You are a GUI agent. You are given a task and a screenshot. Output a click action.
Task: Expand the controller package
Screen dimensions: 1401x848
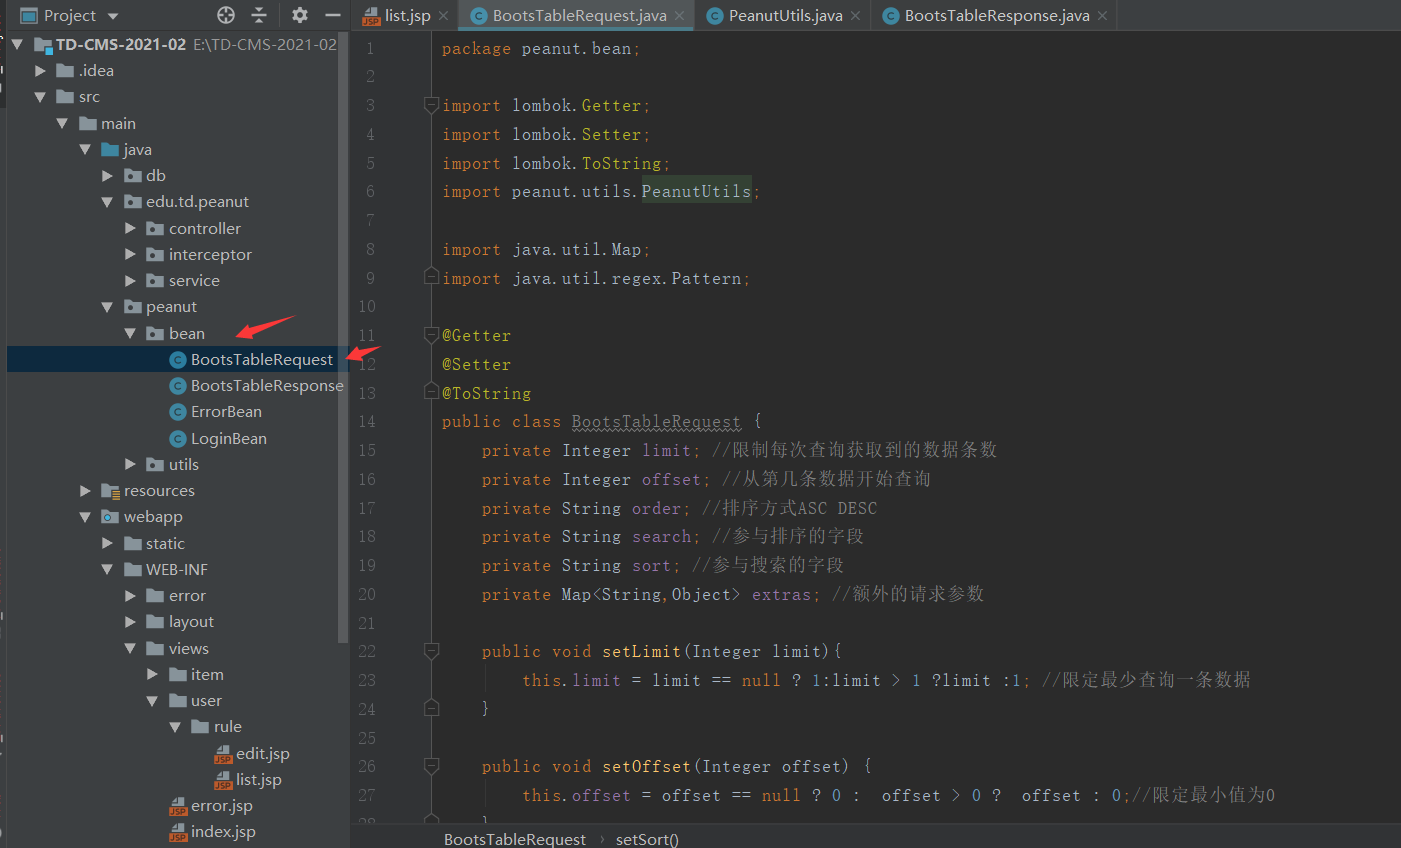[x=130, y=228]
